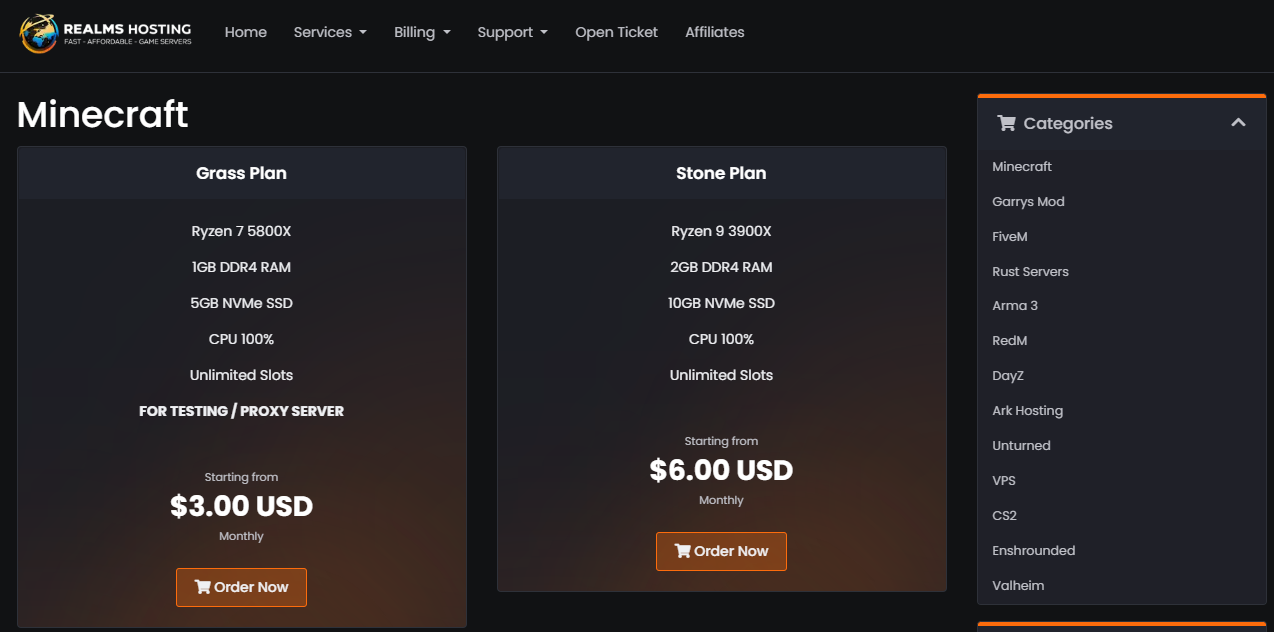Viewport: 1274px width, 632px height.
Task: Expand the Billing dropdown menu
Action: (422, 32)
